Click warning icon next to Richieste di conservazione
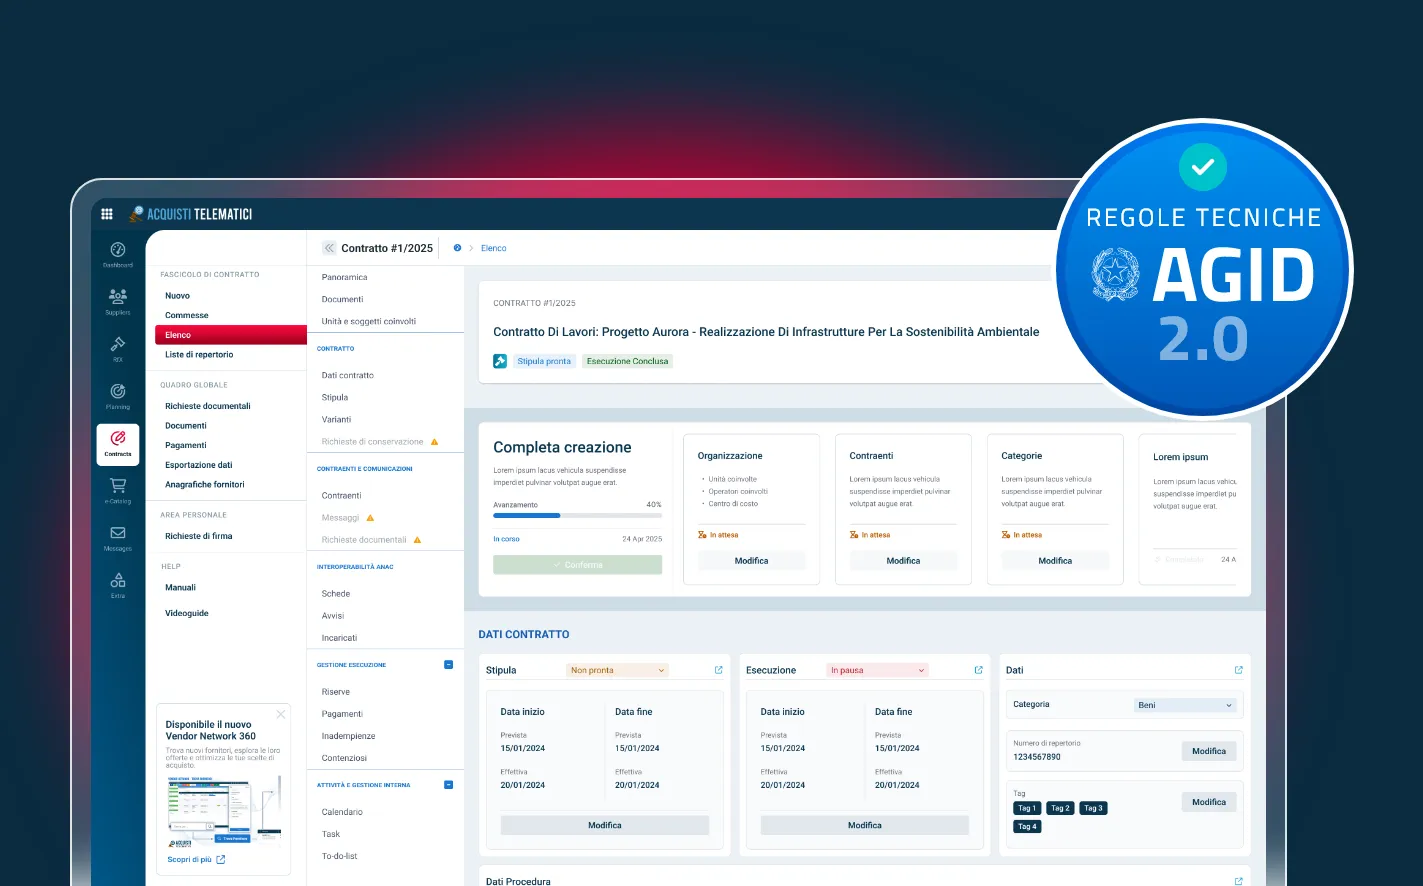1423x886 pixels. click(x=434, y=441)
